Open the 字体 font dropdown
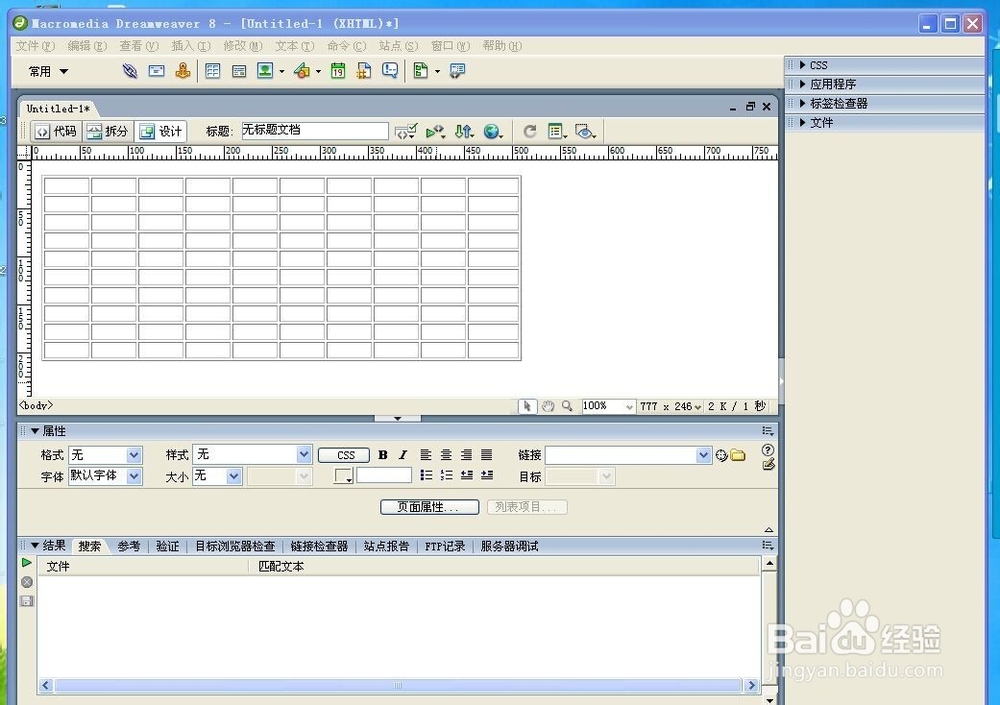The height and width of the screenshot is (705, 1000). (x=133, y=476)
